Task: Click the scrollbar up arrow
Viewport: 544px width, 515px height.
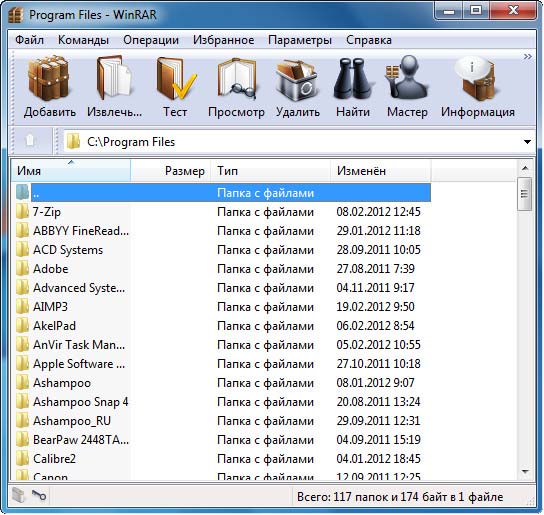Action: point(525,168)
